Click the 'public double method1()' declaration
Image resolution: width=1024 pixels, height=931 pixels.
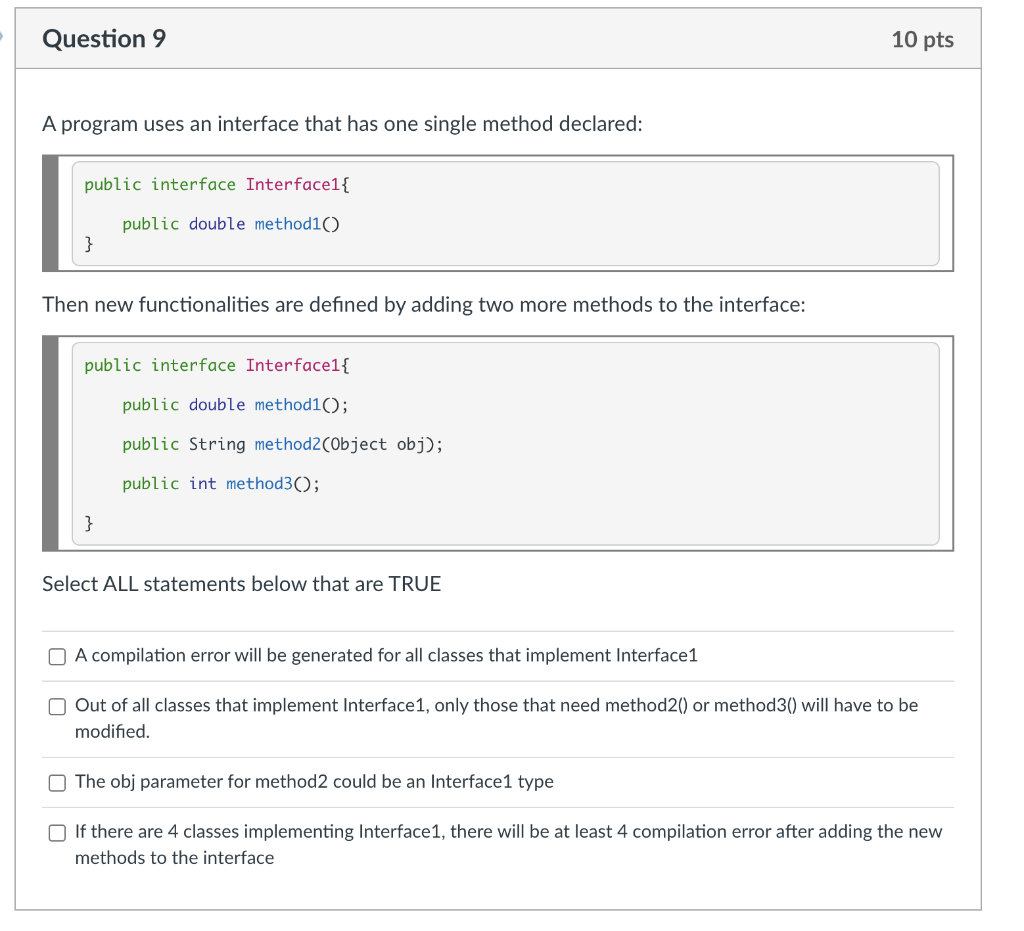point(230,223)
